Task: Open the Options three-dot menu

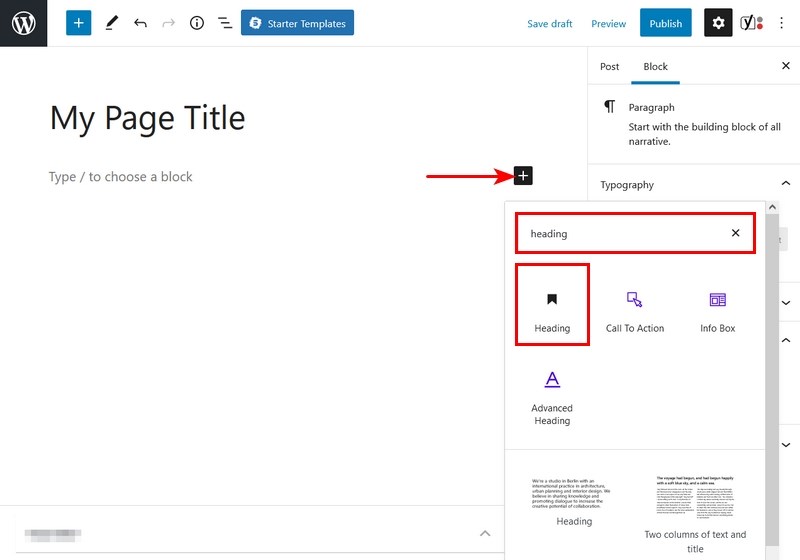Action: (x=782, y=23)
